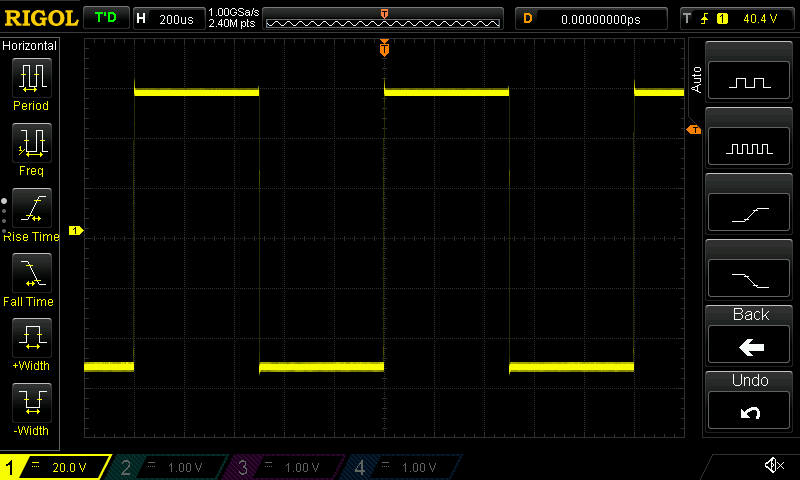Click the RIGOL logo
This screenshot has width=800, height=480.
pos(41,18)
